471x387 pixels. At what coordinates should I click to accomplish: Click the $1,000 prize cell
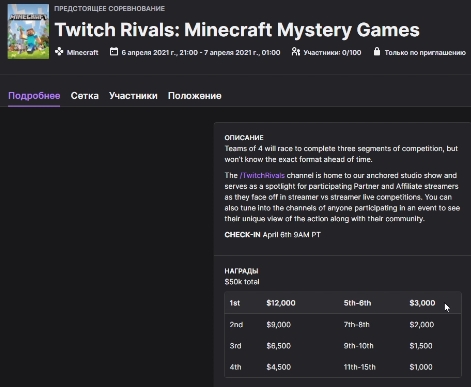[421, 367]
